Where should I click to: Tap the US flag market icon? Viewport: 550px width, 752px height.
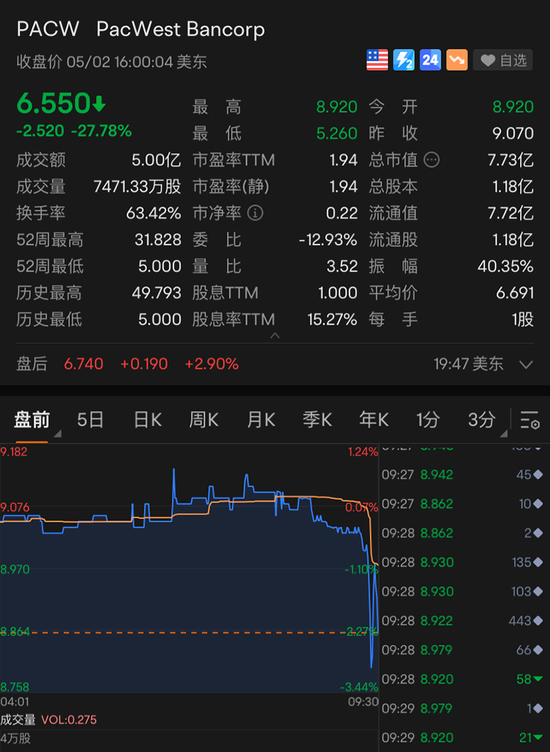click(x=377, y=60)
